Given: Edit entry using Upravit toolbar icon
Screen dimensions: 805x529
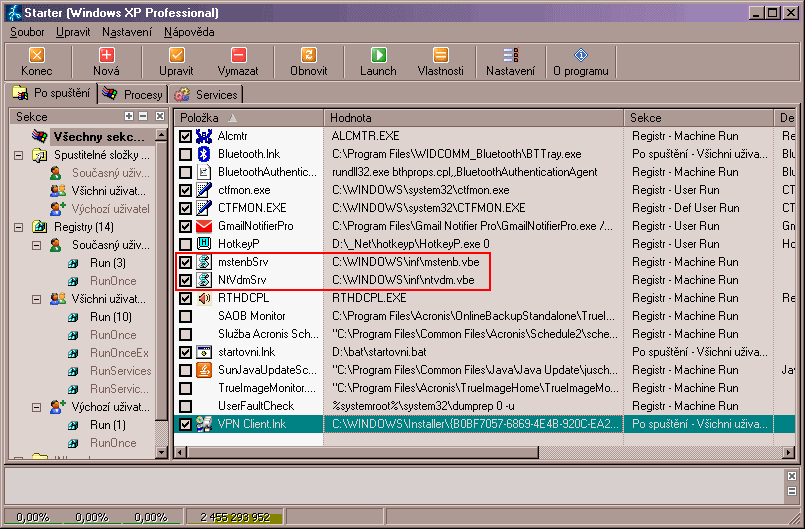Looking at the screenshot, I should click(x=176, y=55).
